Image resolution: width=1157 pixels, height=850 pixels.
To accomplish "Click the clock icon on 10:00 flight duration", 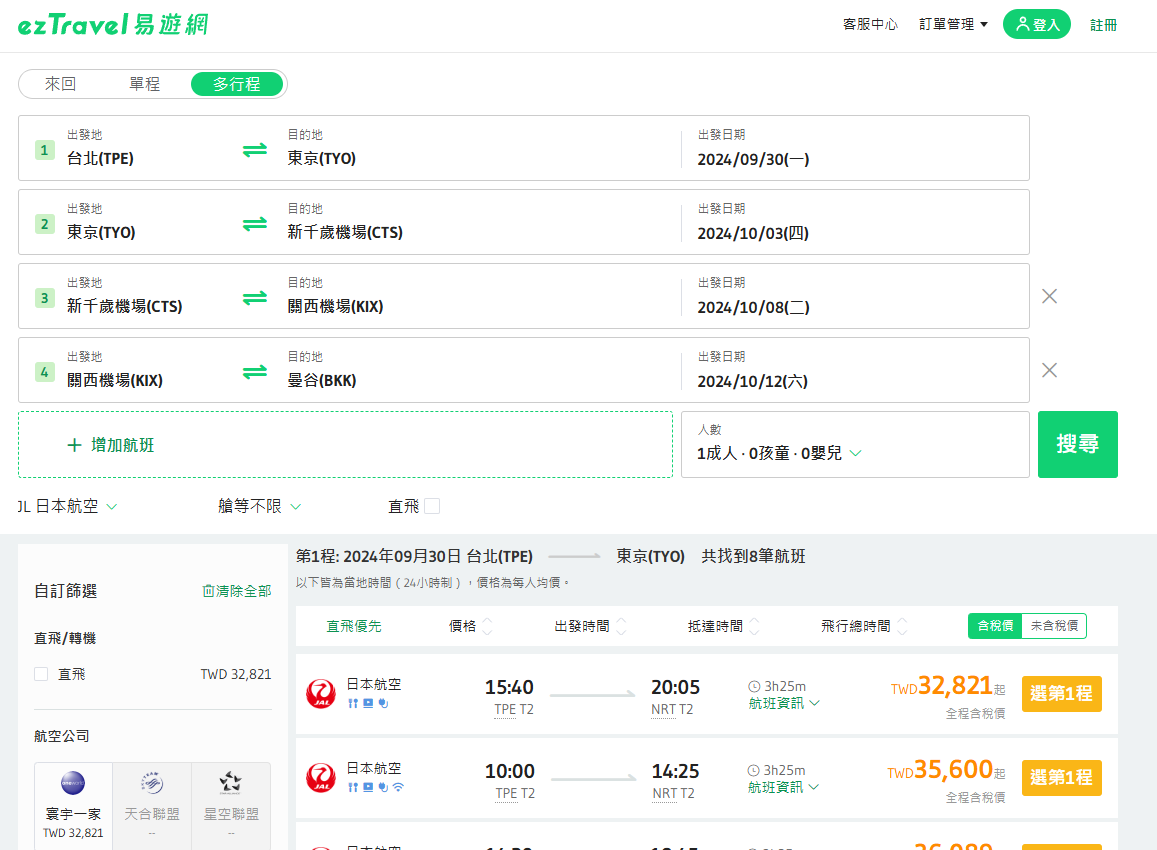I will pyautogui.click(x=754, y=770).
